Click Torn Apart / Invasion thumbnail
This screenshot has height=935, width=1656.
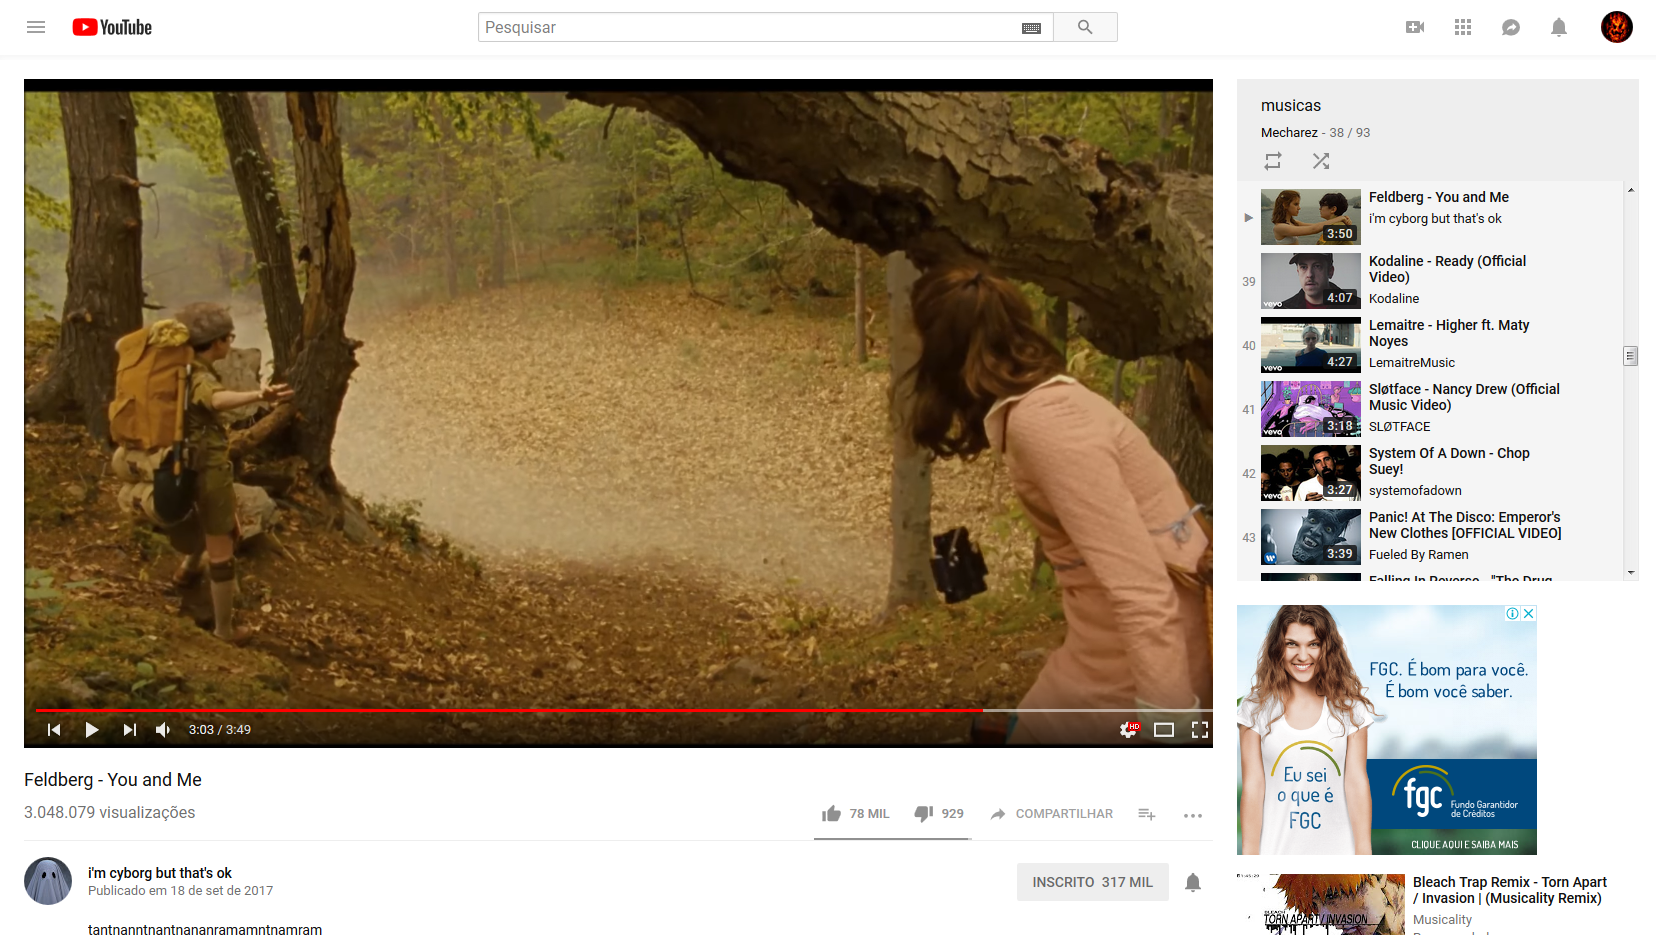(1321, 904)
